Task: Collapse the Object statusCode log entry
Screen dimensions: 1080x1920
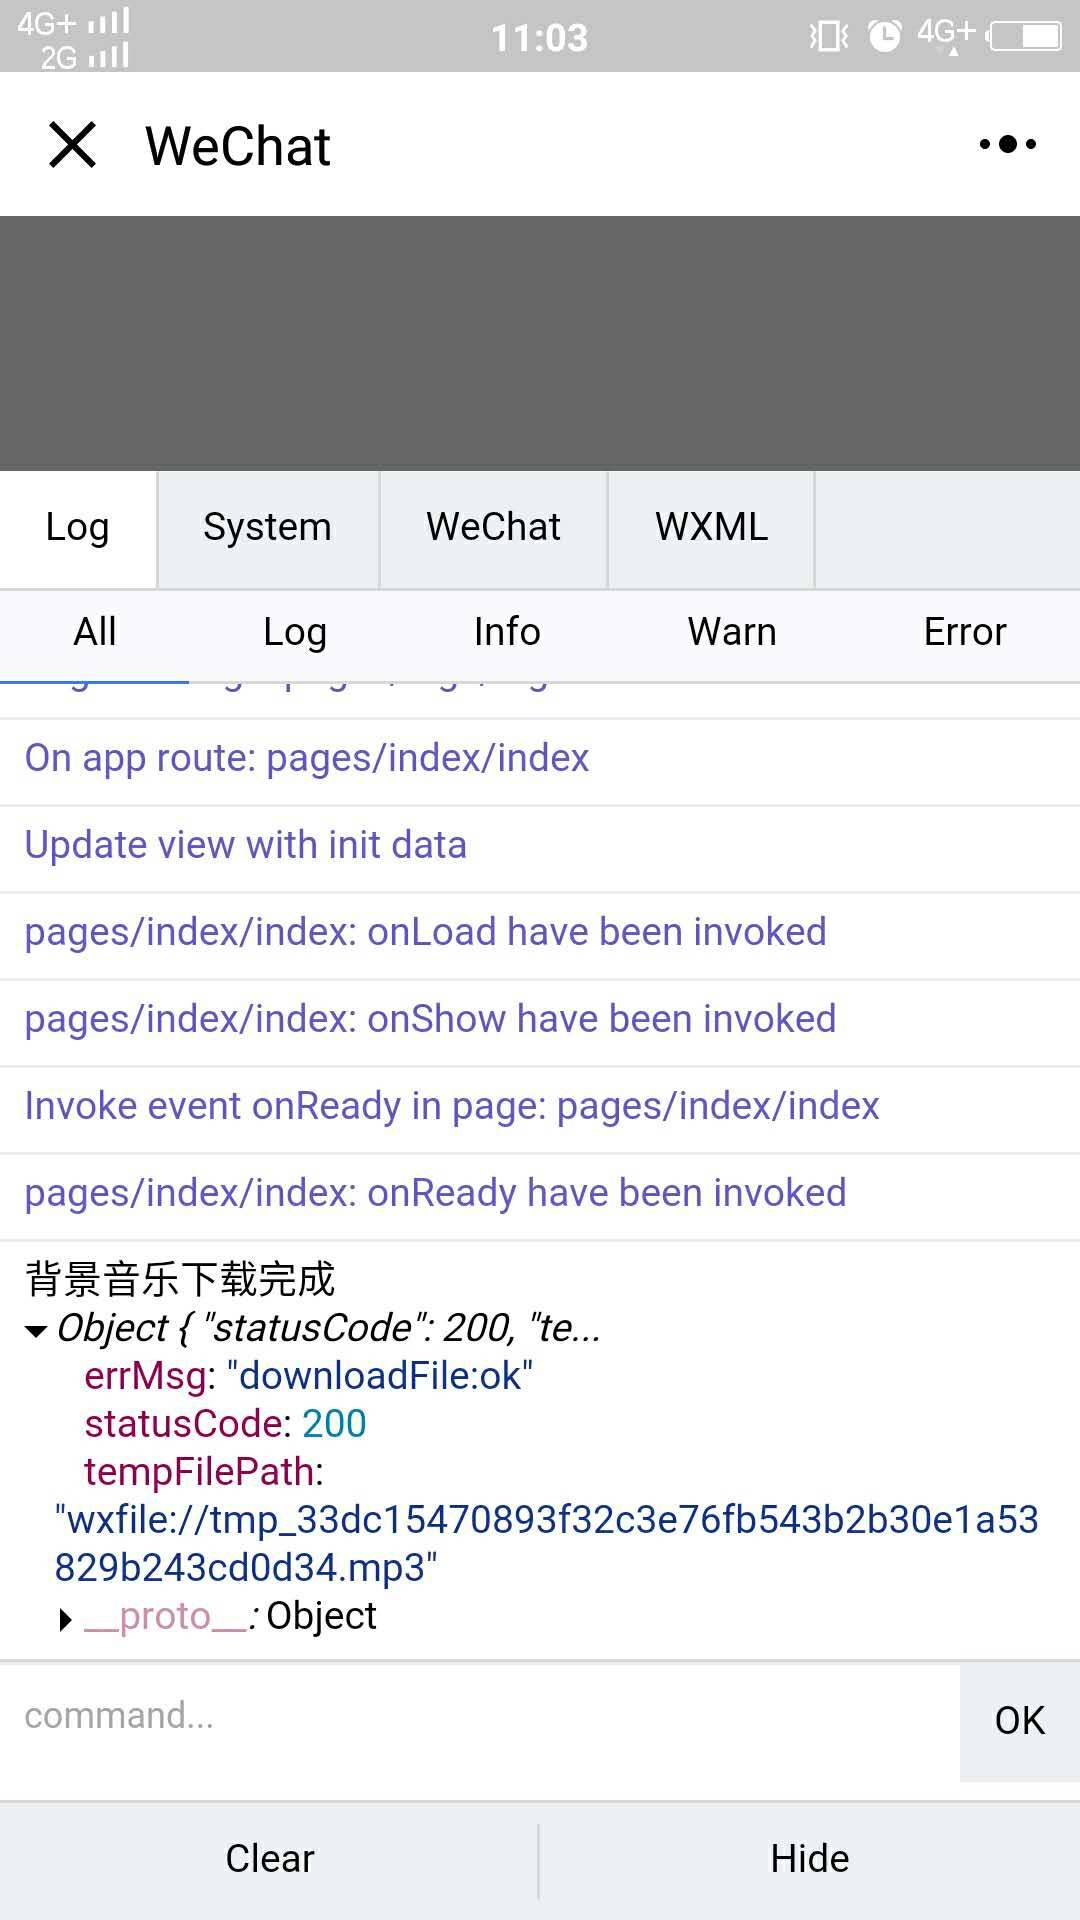Action: 36,1331
